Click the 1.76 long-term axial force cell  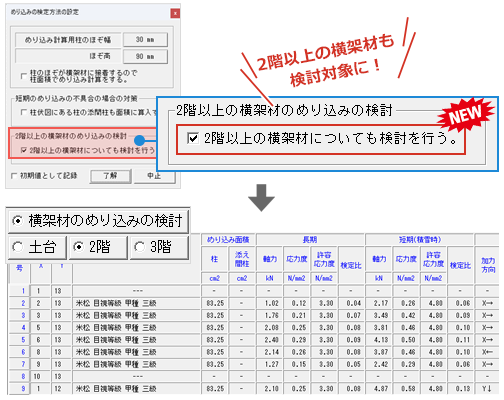pyautogui.click(x=269, y=315)
